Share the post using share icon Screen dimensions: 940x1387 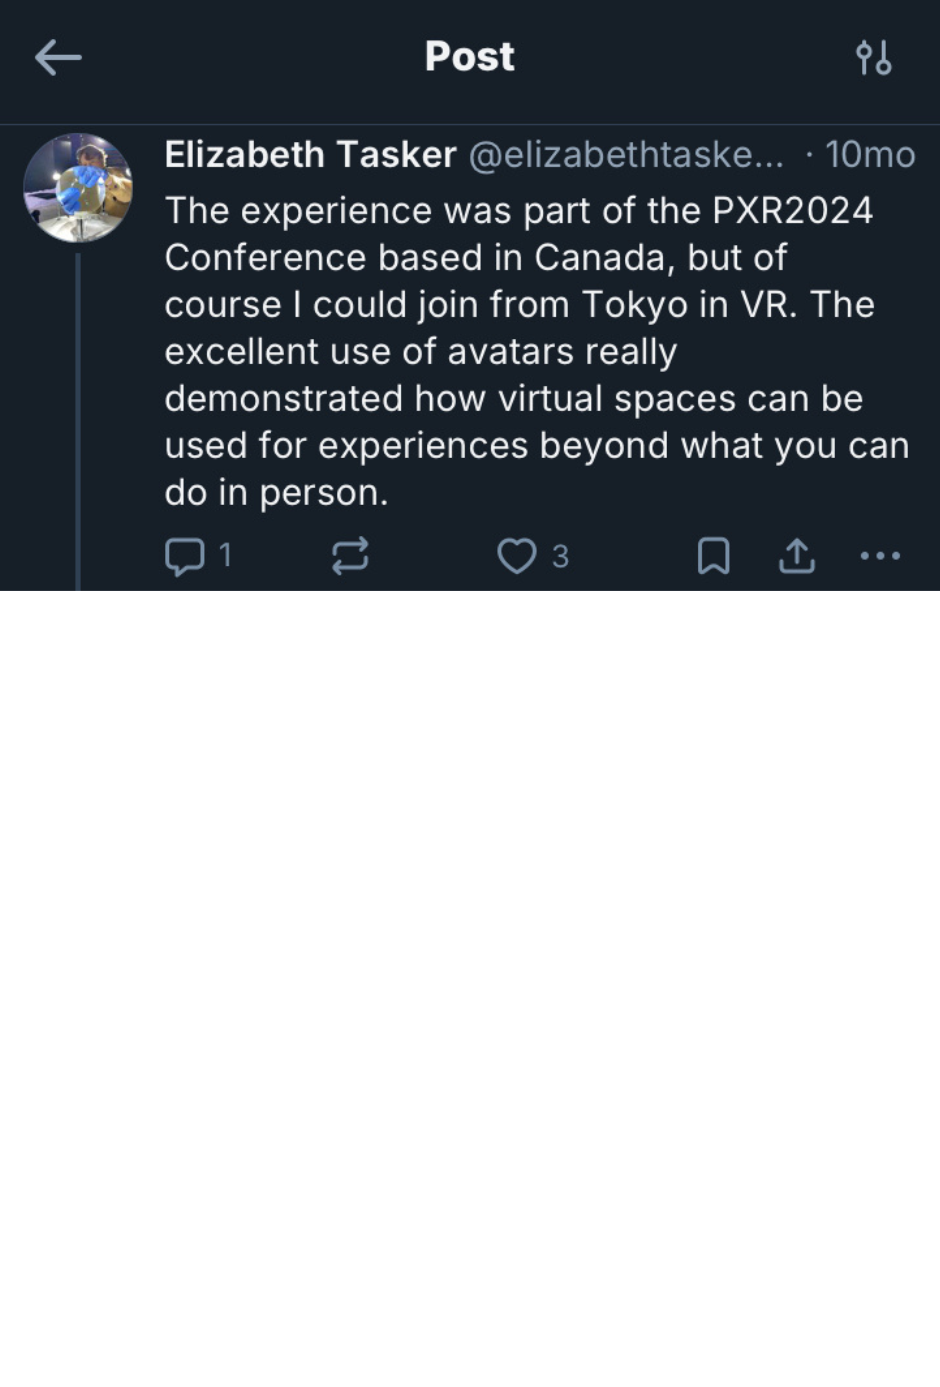tap(796, 556)
